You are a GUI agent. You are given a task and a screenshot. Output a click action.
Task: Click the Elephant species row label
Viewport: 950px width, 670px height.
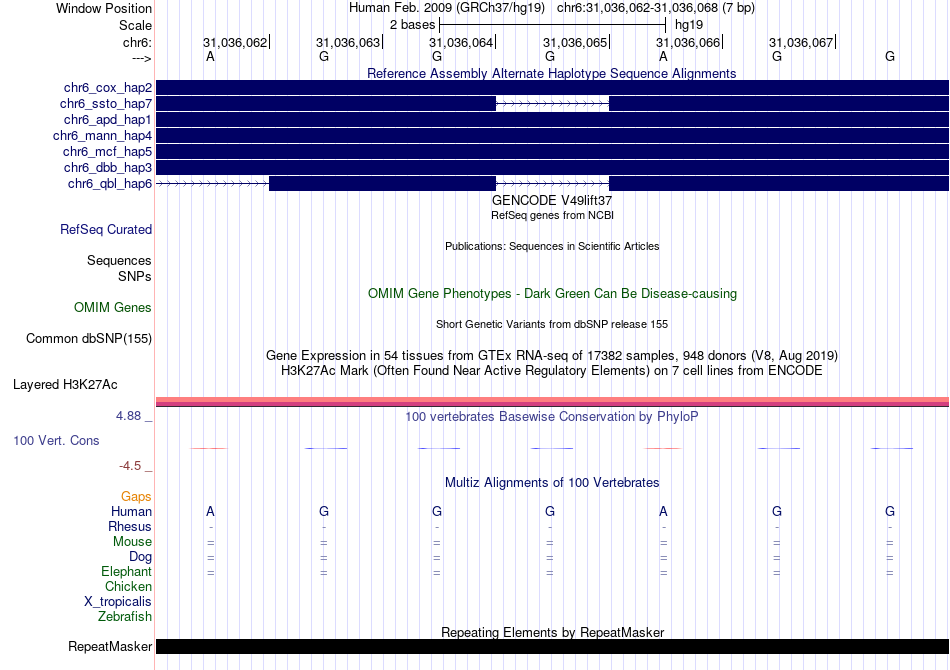[126, 571]
